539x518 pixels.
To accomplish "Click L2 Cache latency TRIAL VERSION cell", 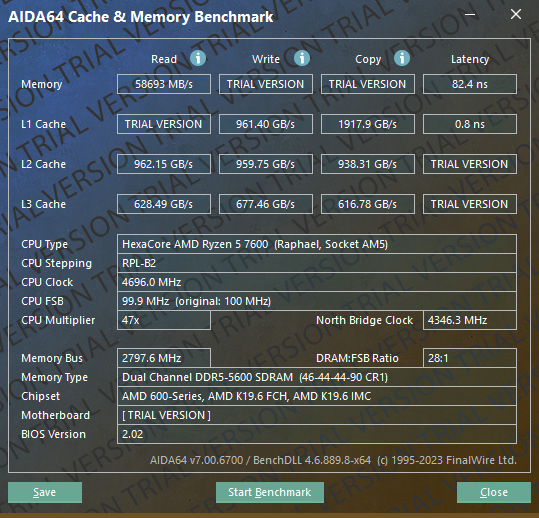I will pyautogui.click(x=470, y=164).
